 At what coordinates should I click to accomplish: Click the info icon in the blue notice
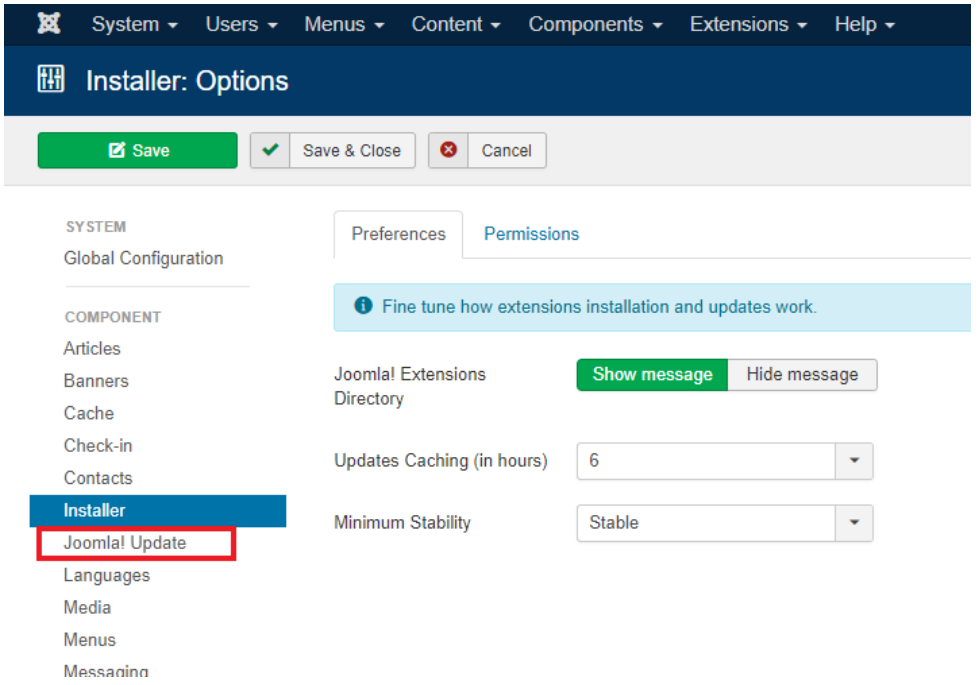[x=363, y=306]
